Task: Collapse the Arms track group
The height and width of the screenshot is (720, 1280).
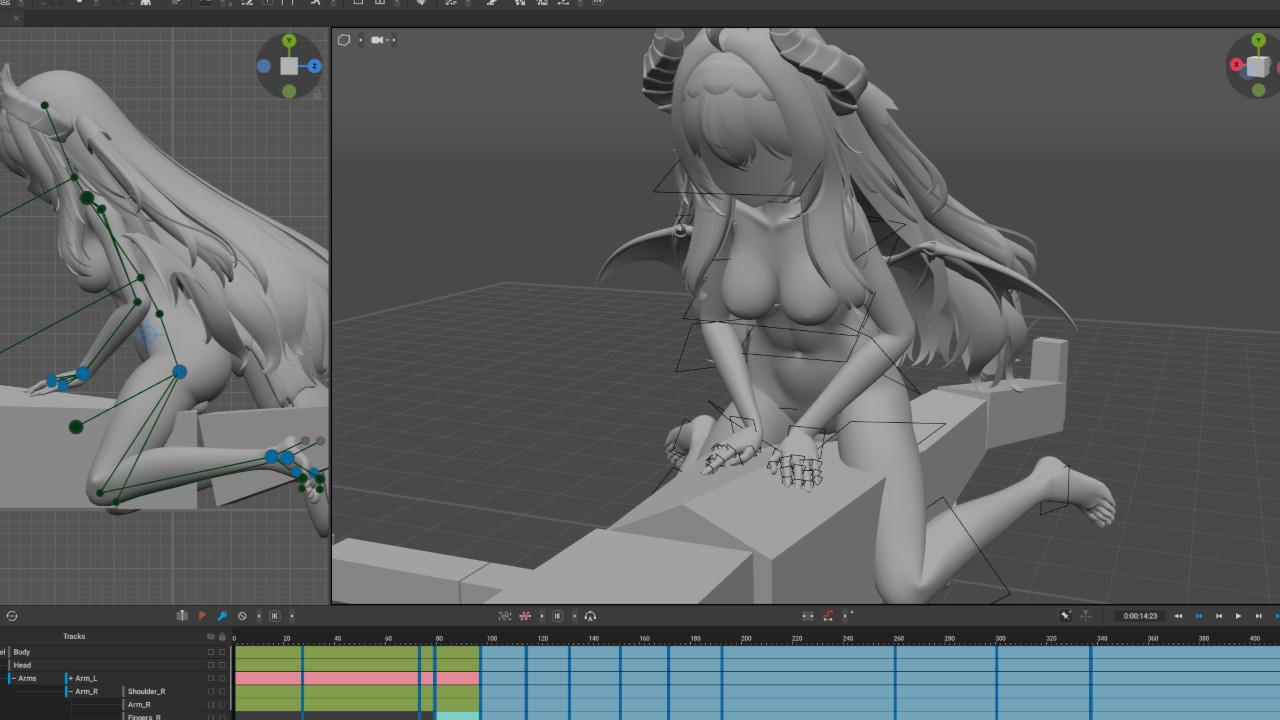Action: [13, 678]
